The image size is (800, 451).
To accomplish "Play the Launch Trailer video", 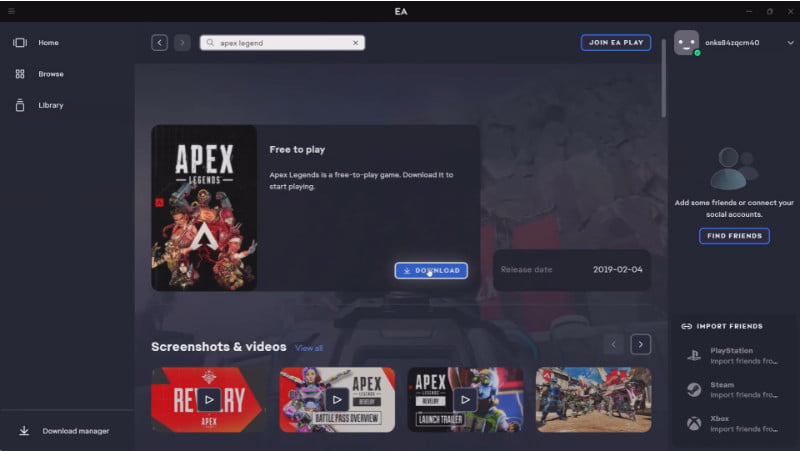I will 465,399.
